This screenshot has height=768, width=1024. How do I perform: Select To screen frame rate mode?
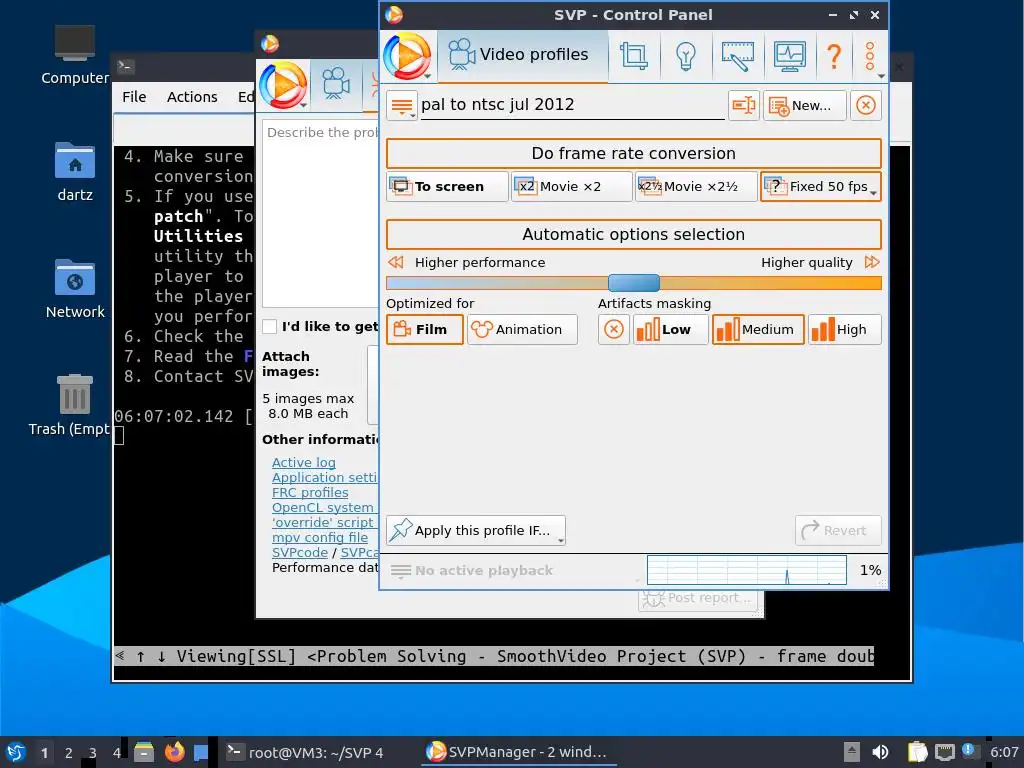(447, 186)
